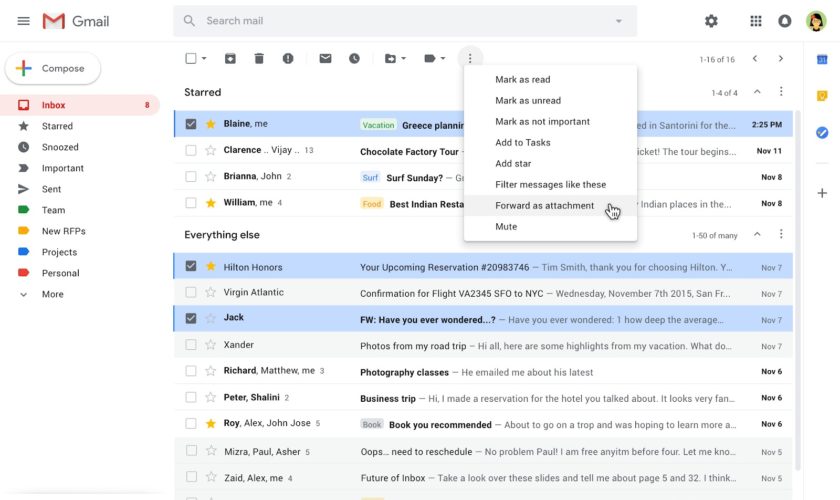Open the select-all checkbox dropdown arrow

[x=204, y=59]
